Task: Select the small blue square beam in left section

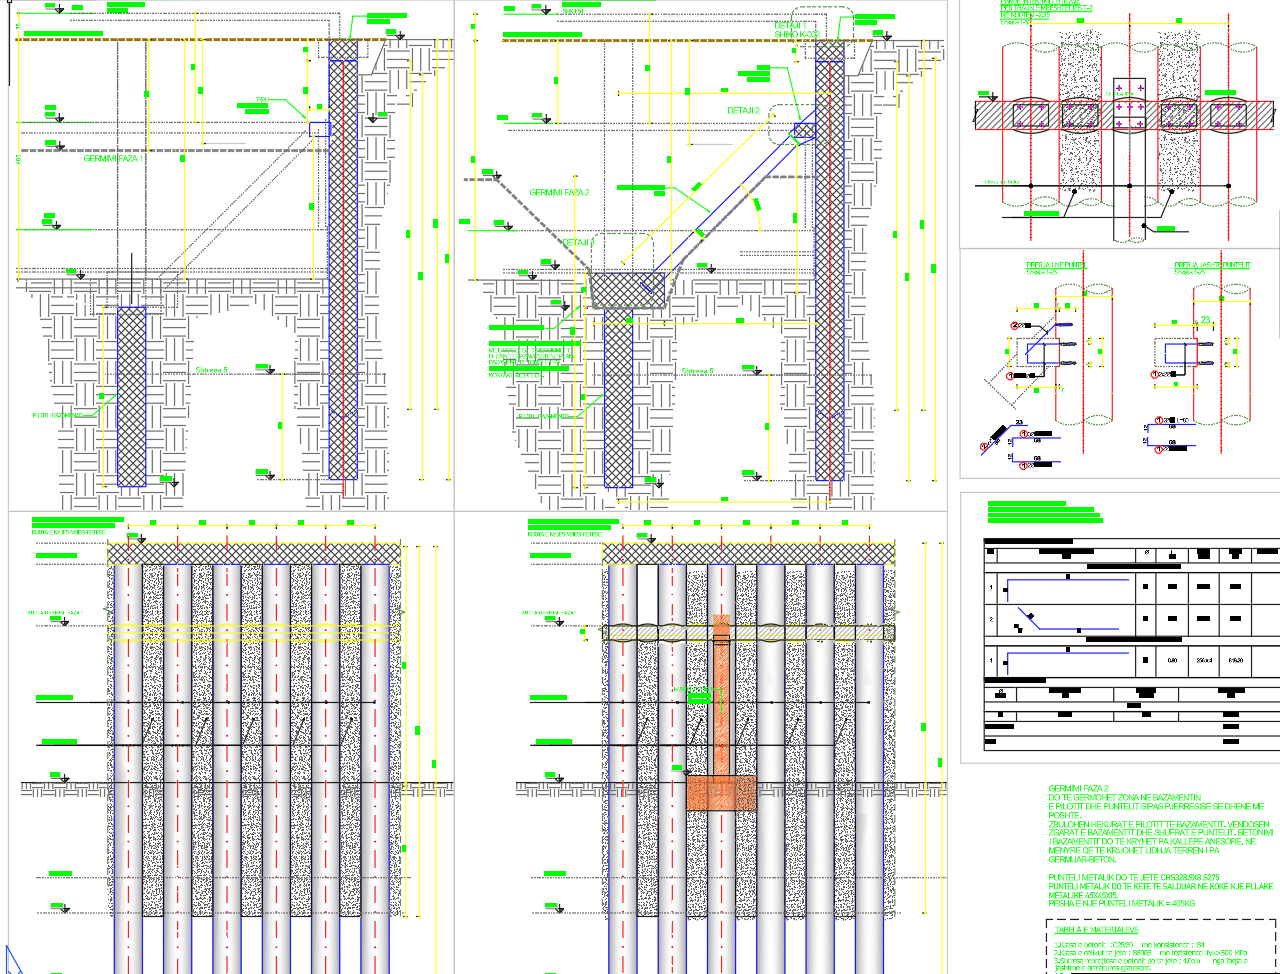Action: pyautogui.click(x=319, y=129)
